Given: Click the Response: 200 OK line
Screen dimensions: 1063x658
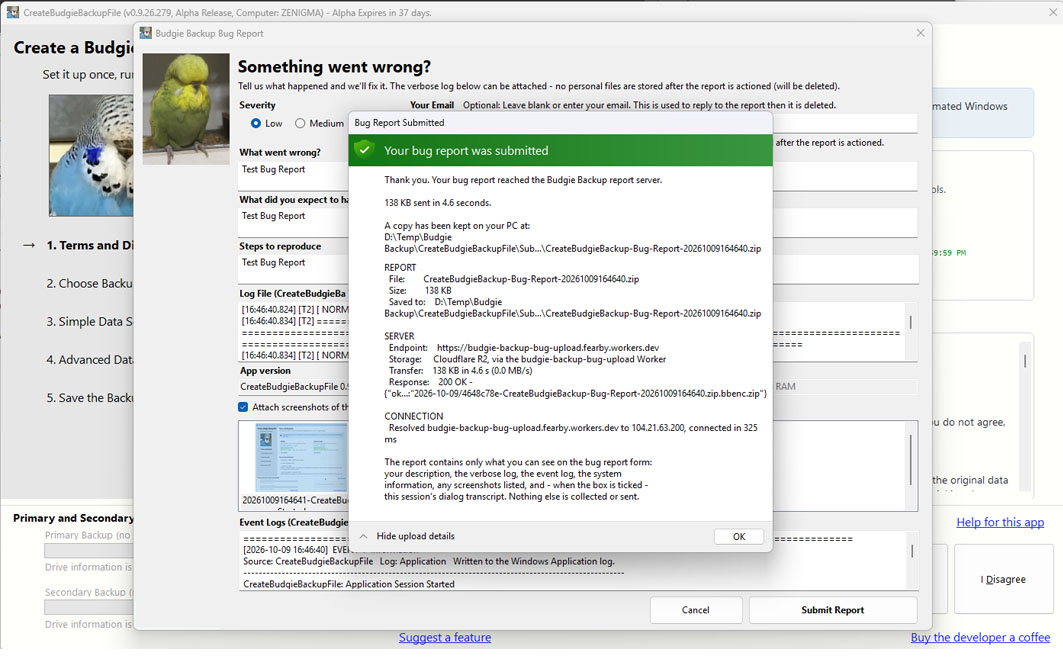Looking at the screenshot, I should [429, 382].
